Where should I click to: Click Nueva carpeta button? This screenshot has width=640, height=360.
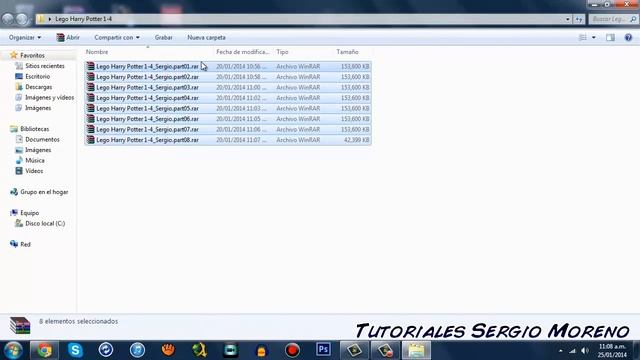pos(206,38)
